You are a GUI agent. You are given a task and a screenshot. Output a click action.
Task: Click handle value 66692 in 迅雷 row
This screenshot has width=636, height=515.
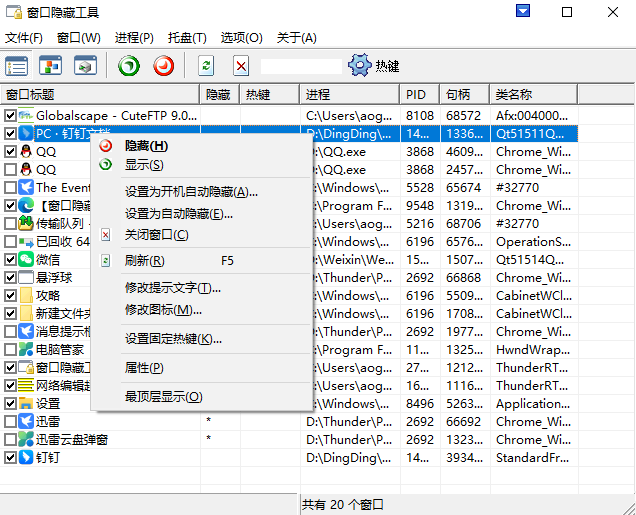coord(463,421)
